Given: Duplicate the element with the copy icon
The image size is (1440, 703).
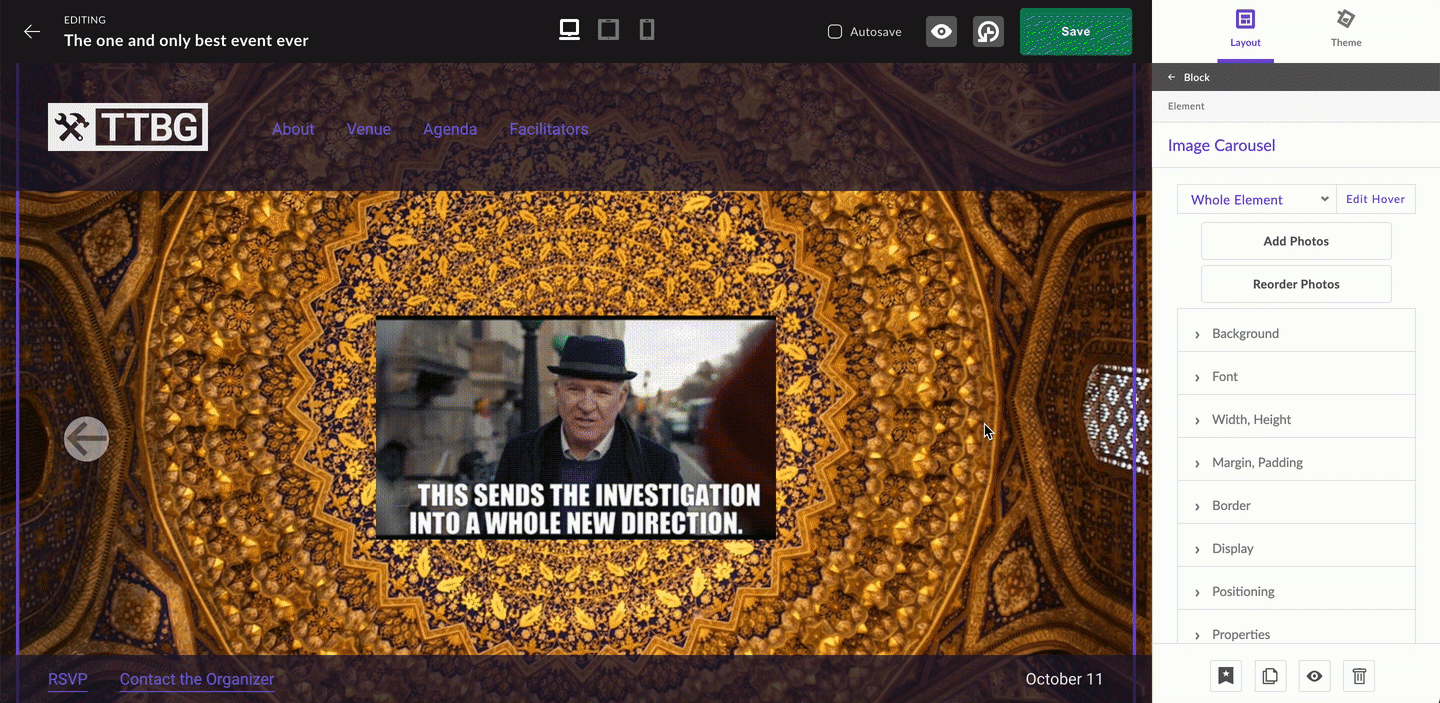Looking at the screenshot, I should coord(1270,676).
